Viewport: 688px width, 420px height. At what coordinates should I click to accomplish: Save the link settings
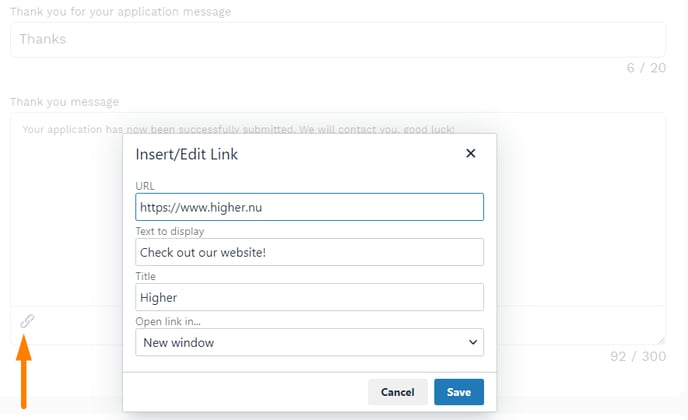[459, 392]
